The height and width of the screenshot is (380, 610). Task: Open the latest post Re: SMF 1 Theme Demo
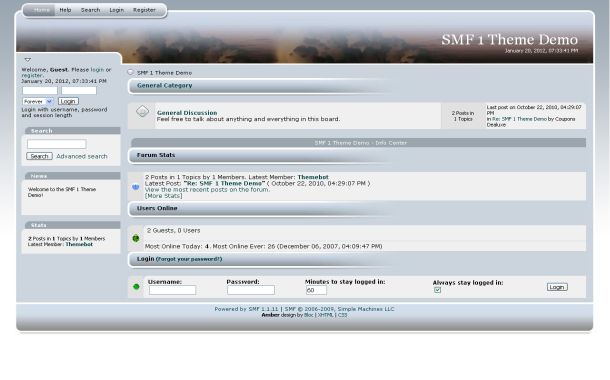[x=224, y=183]
